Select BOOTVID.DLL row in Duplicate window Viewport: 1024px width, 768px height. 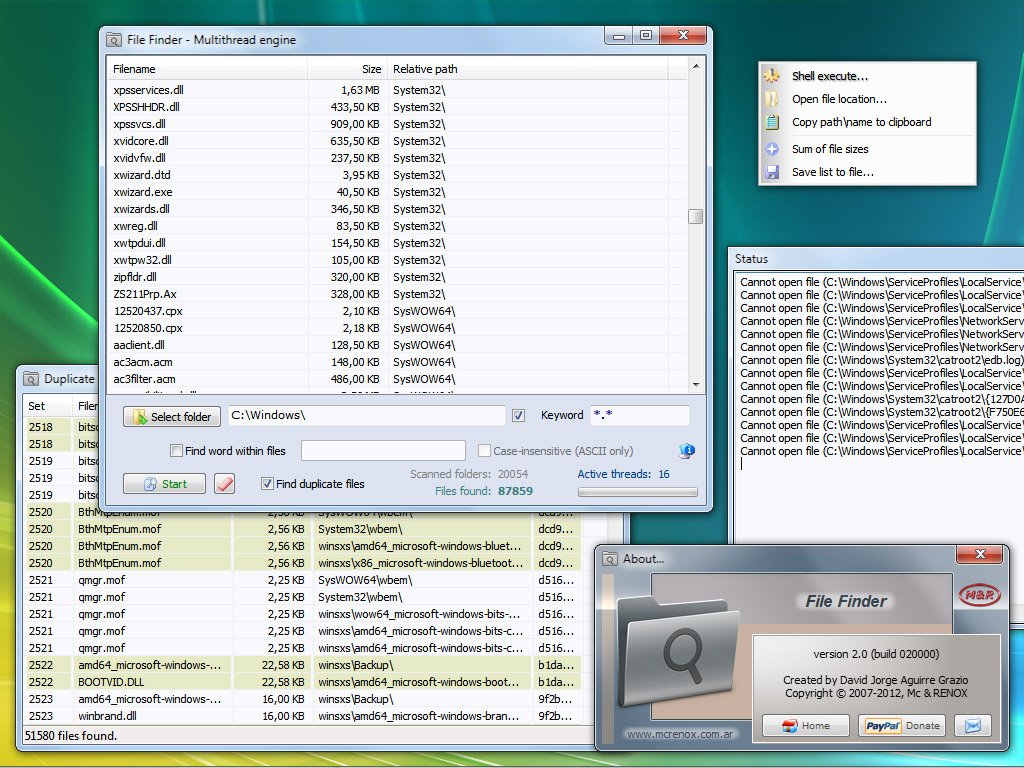[302, 682]
